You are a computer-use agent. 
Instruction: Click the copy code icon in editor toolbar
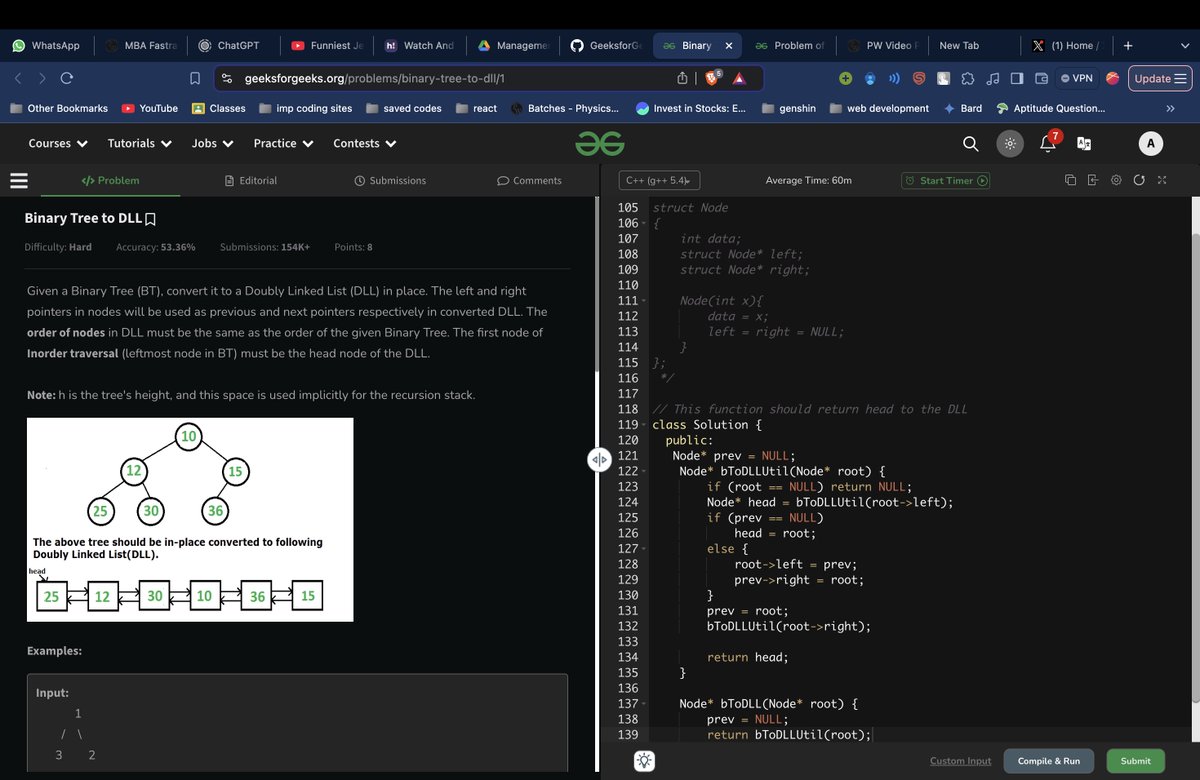pos(1071,180)
